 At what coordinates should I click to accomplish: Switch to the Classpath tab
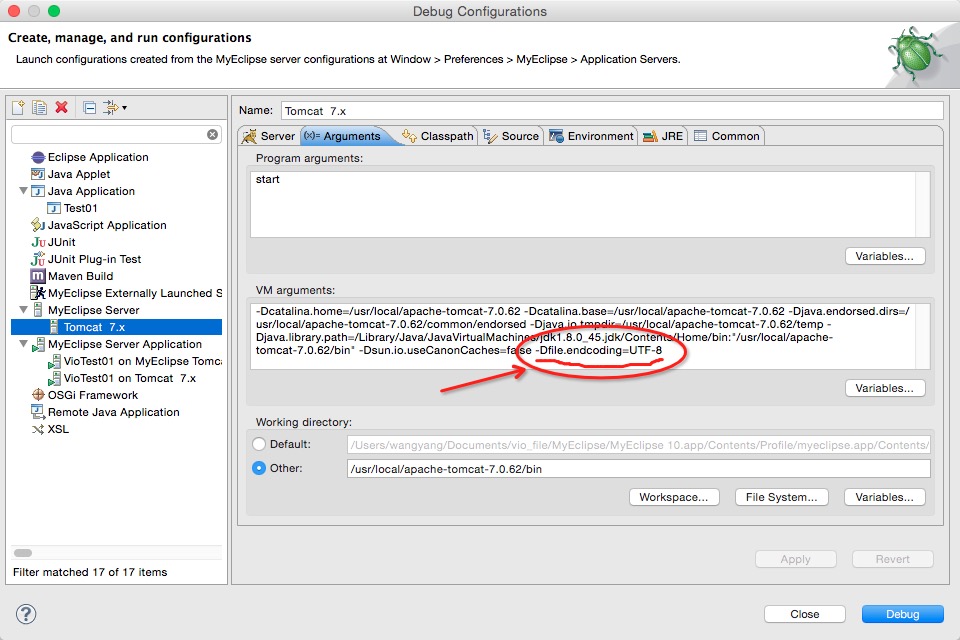pyautogui.click(x=438, y=136)
